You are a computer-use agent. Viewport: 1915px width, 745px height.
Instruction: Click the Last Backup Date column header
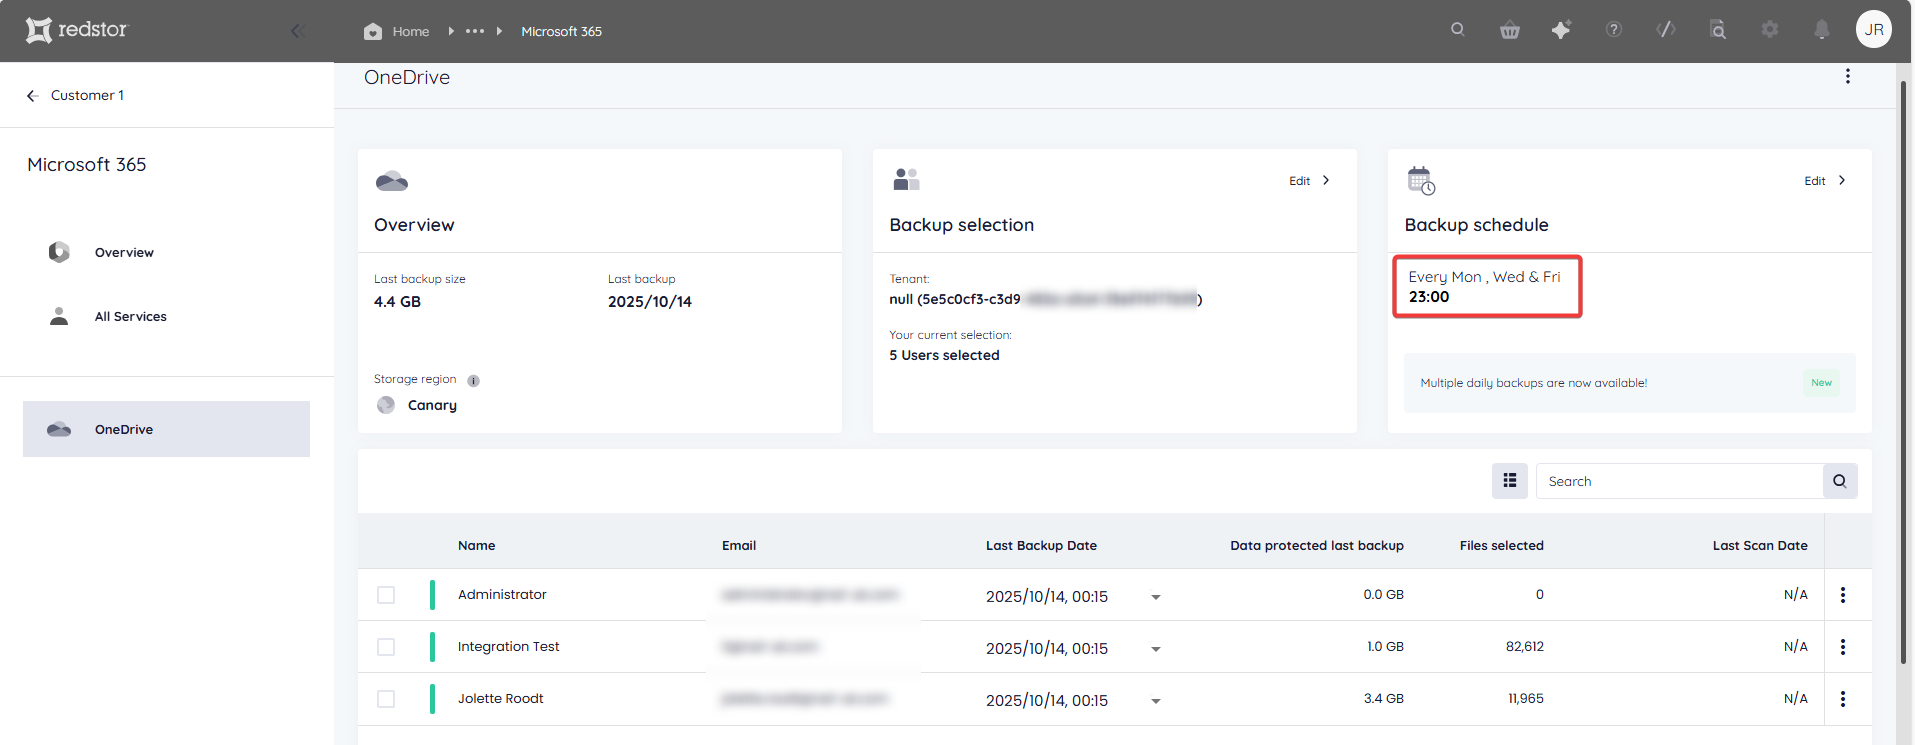tap(1041, 545)
